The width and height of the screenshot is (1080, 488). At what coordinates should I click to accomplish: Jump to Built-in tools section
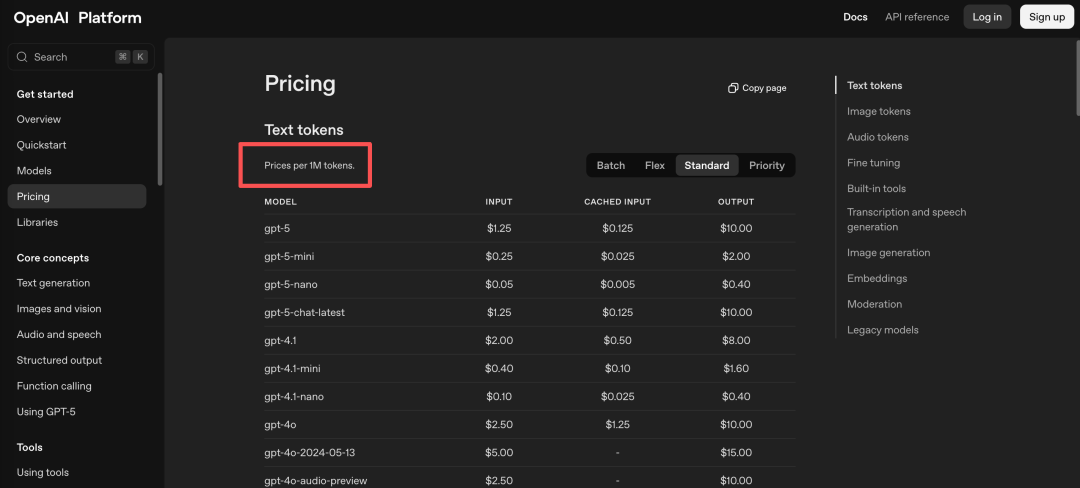coord(876,188)
